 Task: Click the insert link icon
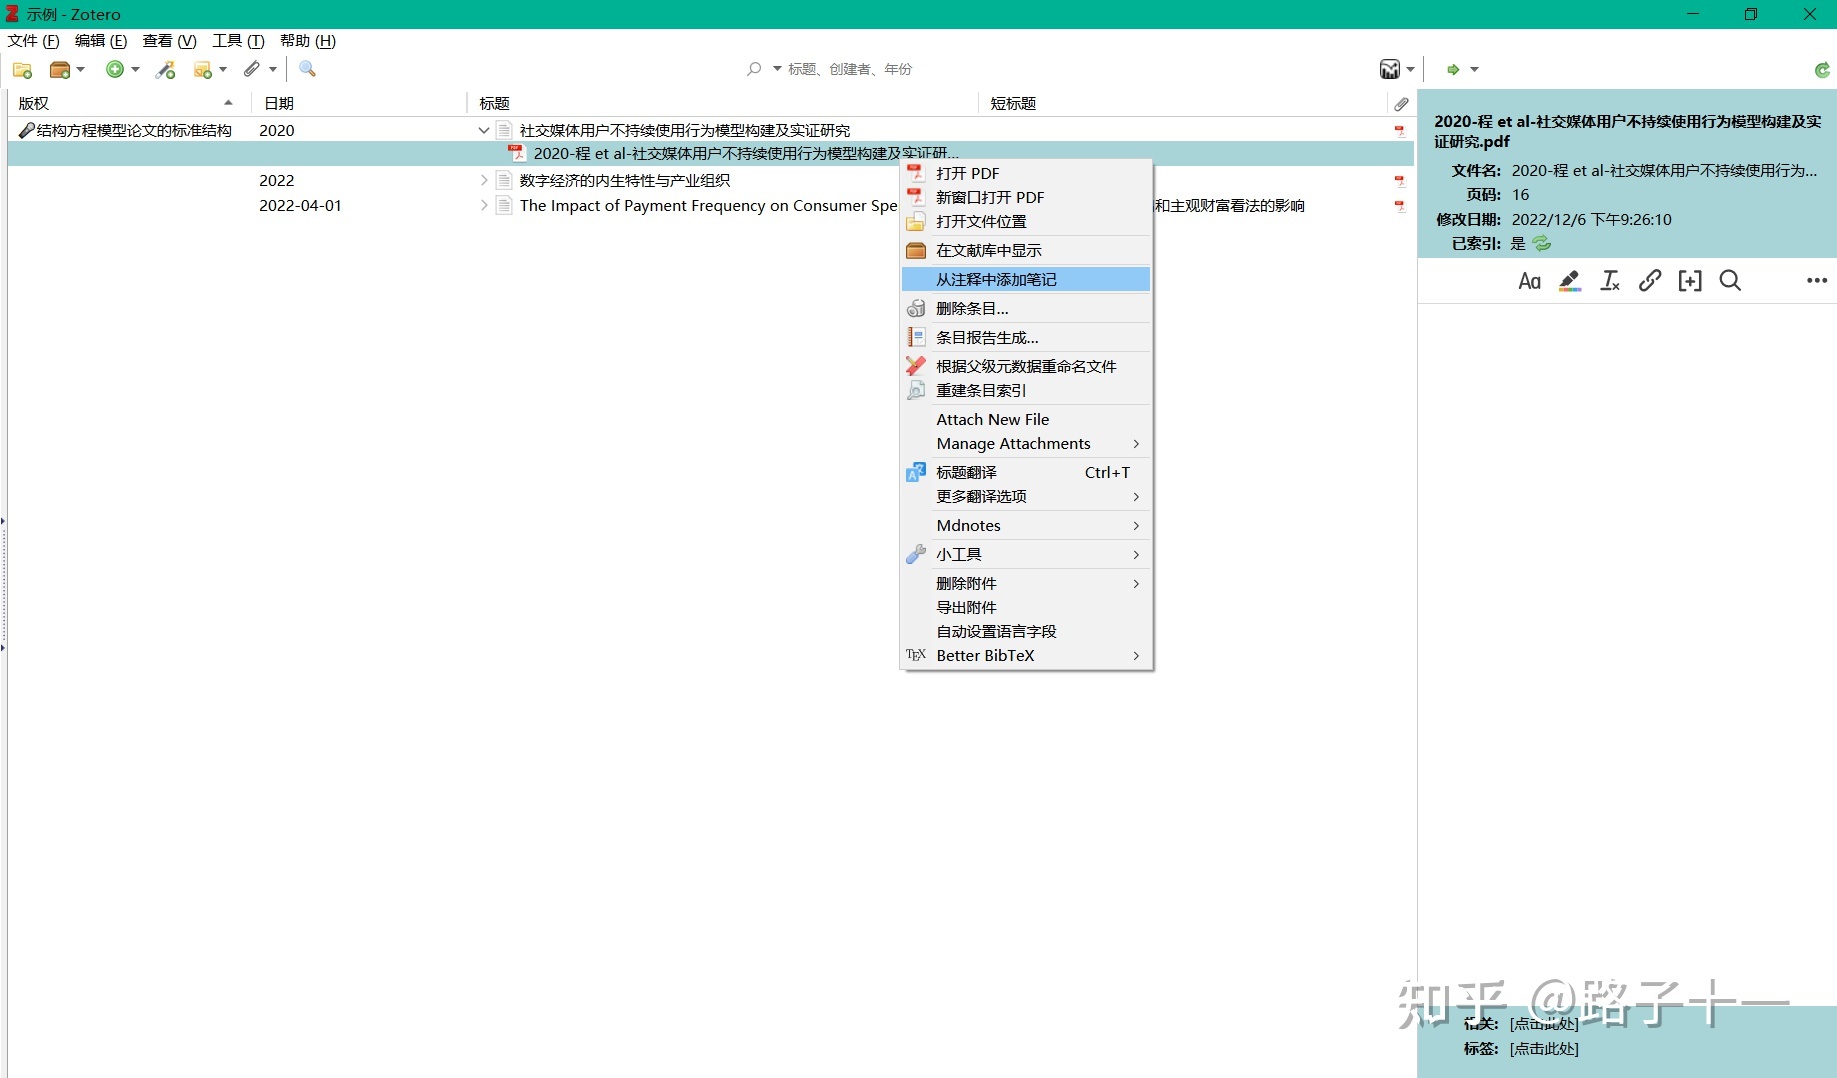click(x=1650, y=281)
